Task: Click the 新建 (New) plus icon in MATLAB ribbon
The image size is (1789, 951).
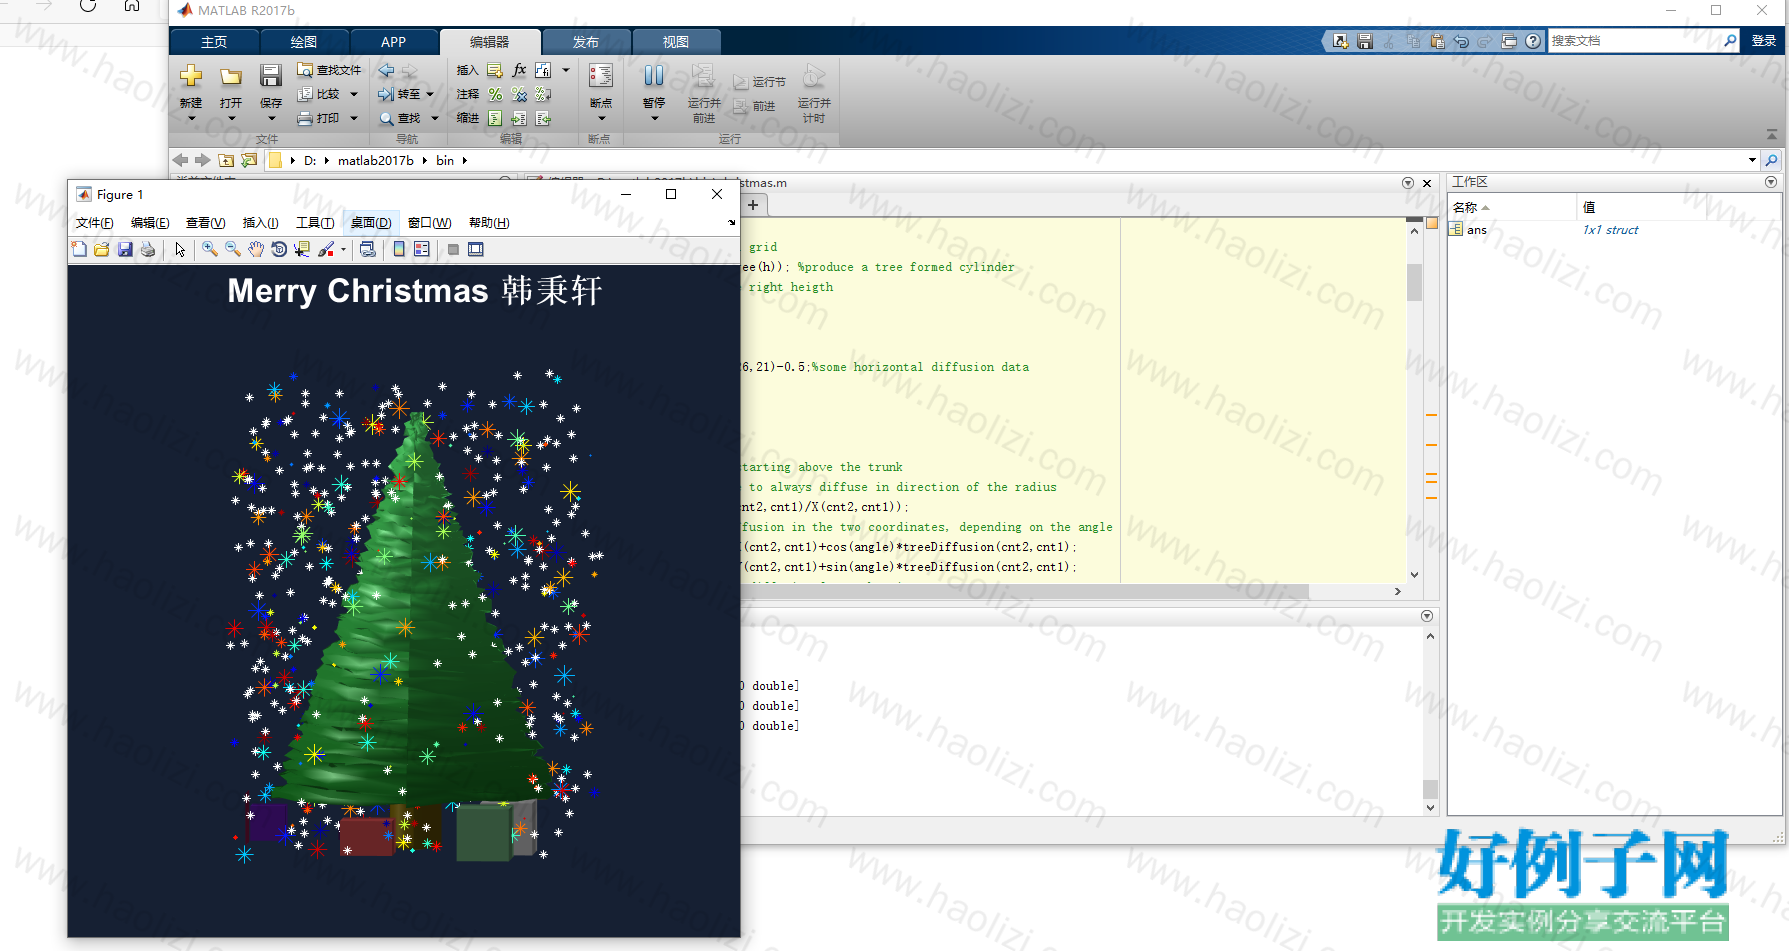Action: click(191, 76)
